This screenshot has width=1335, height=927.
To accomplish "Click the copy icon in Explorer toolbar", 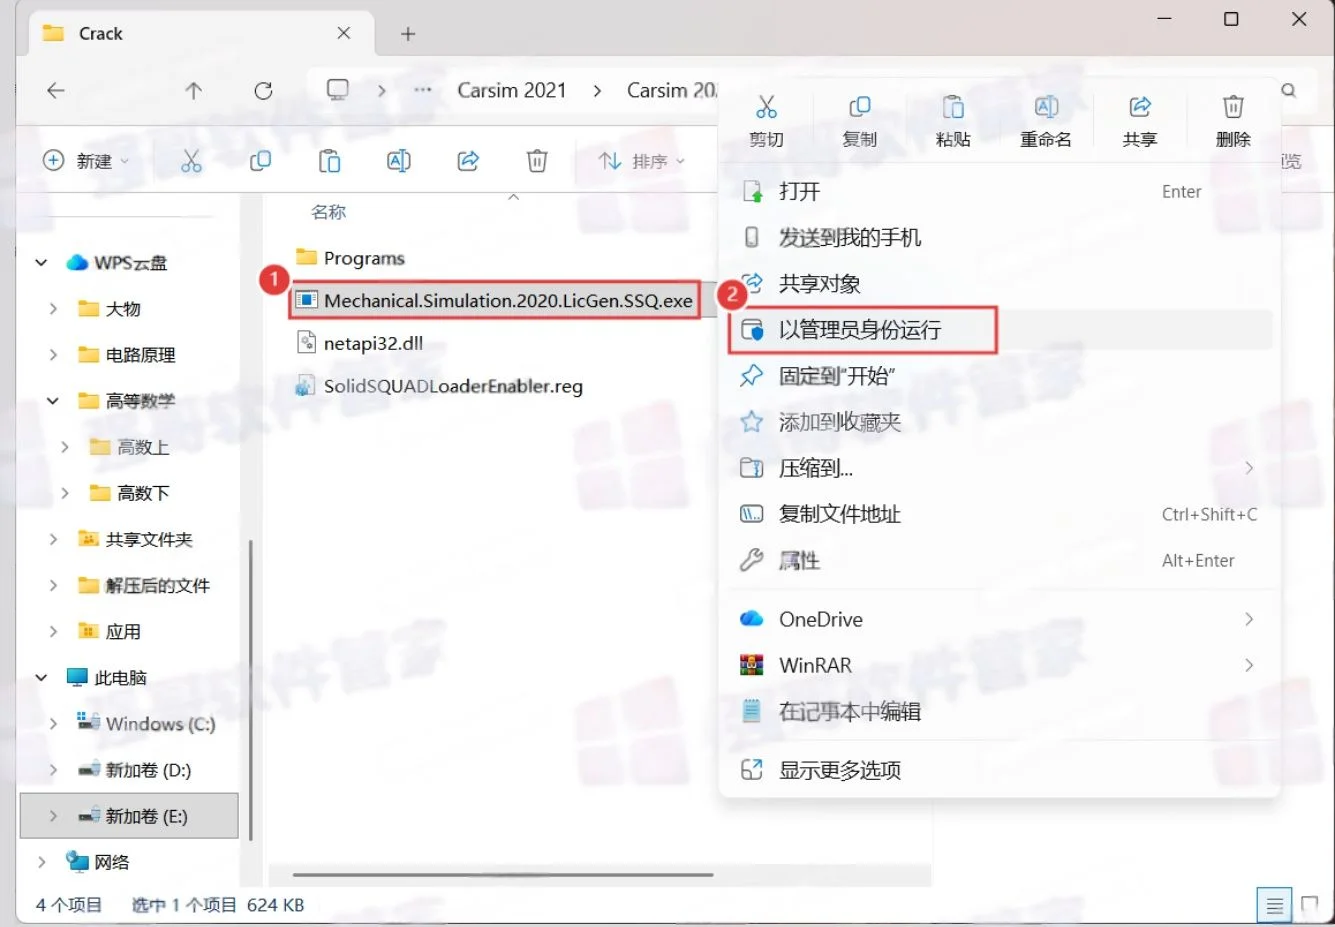I will 260,161.
